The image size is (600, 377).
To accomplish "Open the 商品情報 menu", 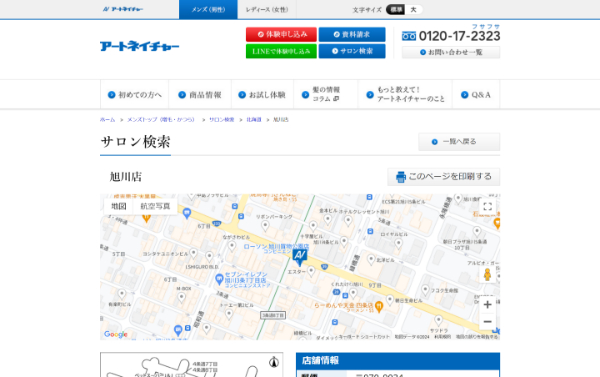I will point(200,95).
